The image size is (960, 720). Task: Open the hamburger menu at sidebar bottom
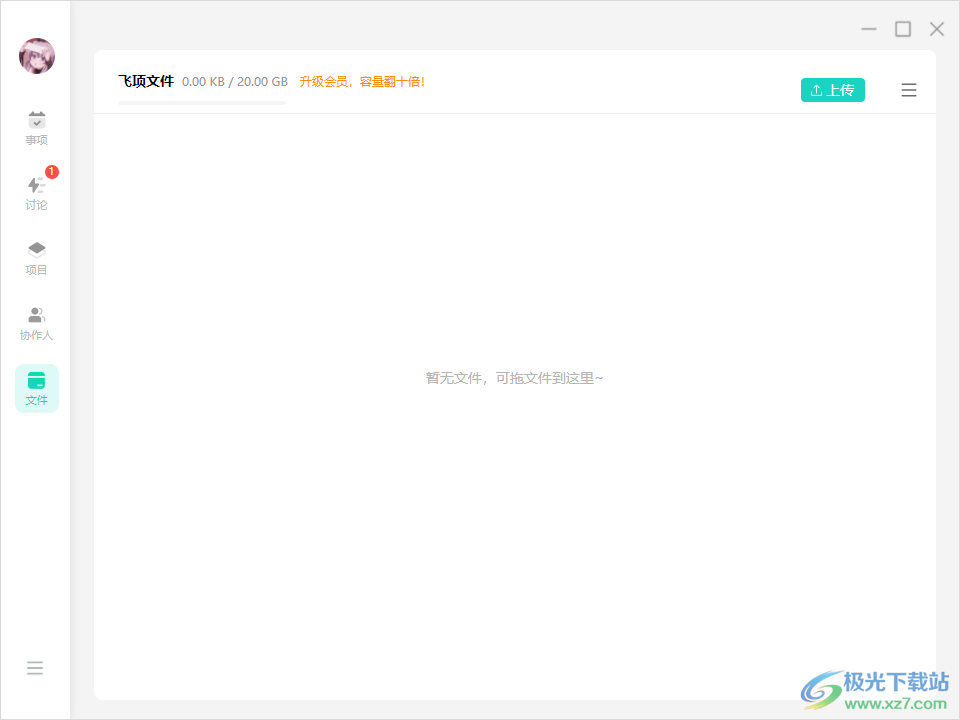35,668
